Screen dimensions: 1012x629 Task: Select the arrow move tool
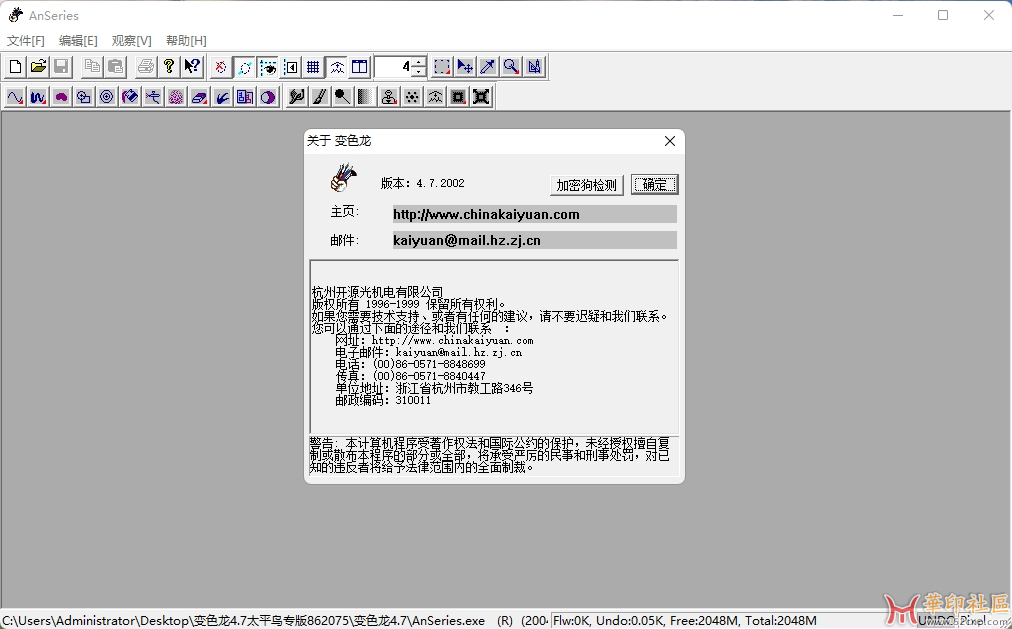pyautogui.click(x=465, y=66)
